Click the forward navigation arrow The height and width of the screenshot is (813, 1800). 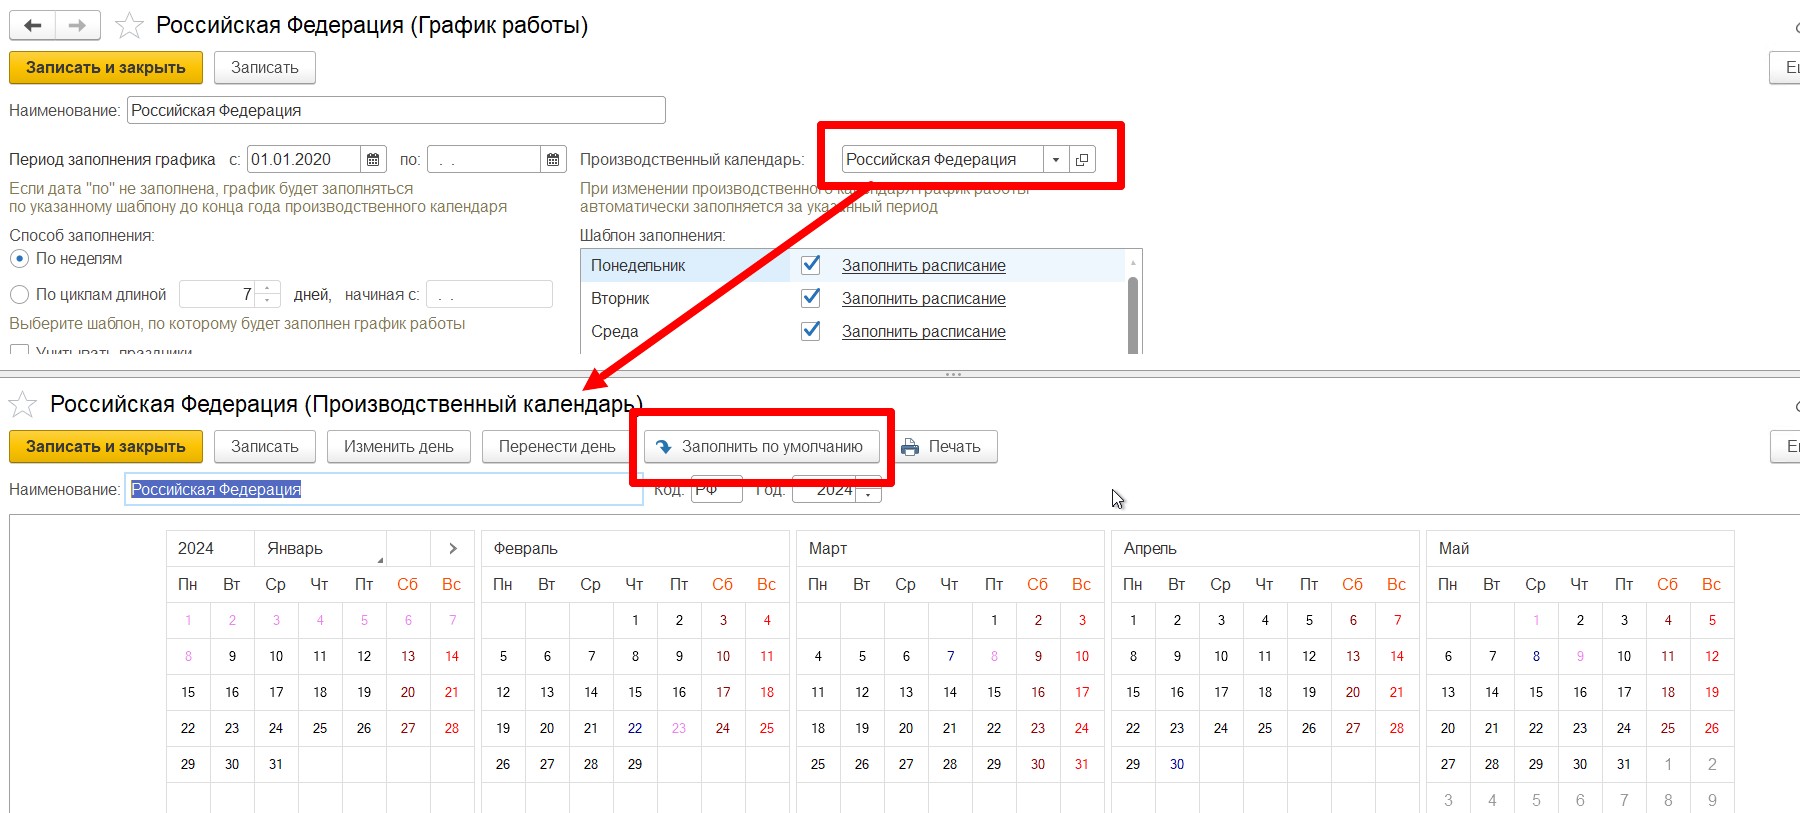click(77, 26)
